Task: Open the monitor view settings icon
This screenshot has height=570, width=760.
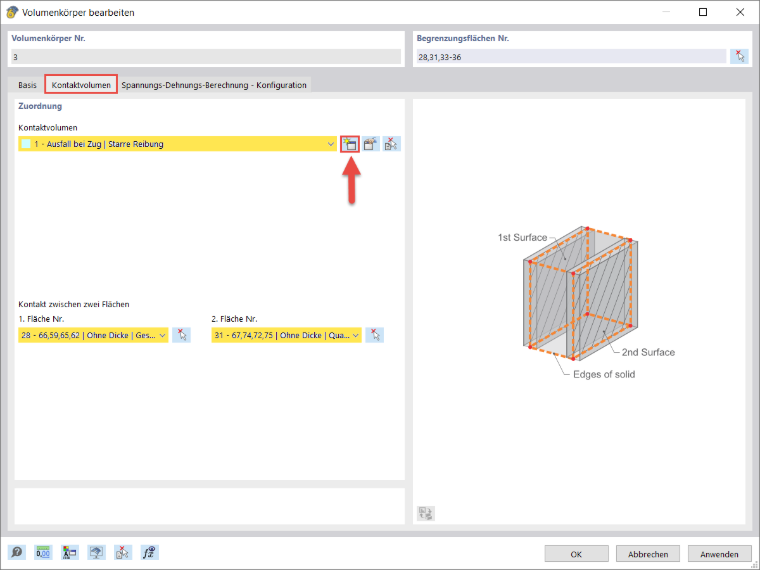Action: pos(96,552)
